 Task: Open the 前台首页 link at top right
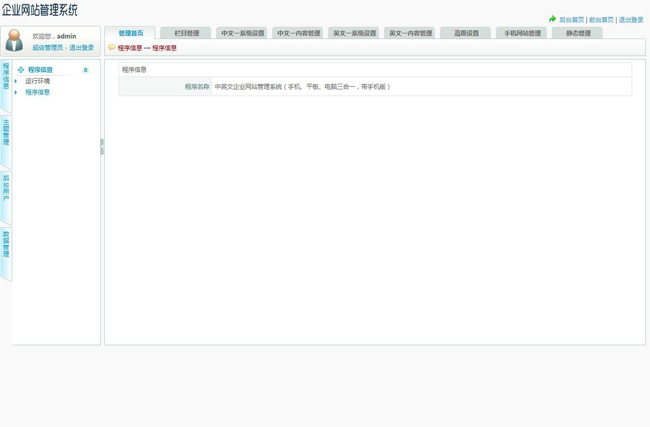tap(601, 19)
